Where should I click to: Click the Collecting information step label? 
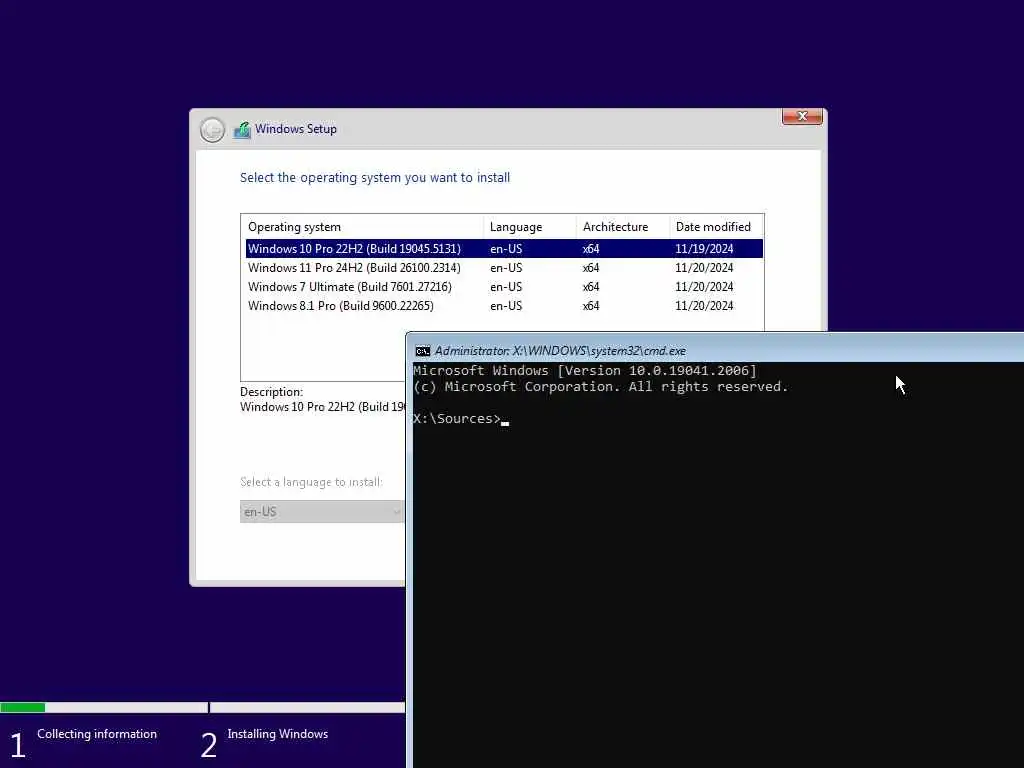(x=97, y=734)
